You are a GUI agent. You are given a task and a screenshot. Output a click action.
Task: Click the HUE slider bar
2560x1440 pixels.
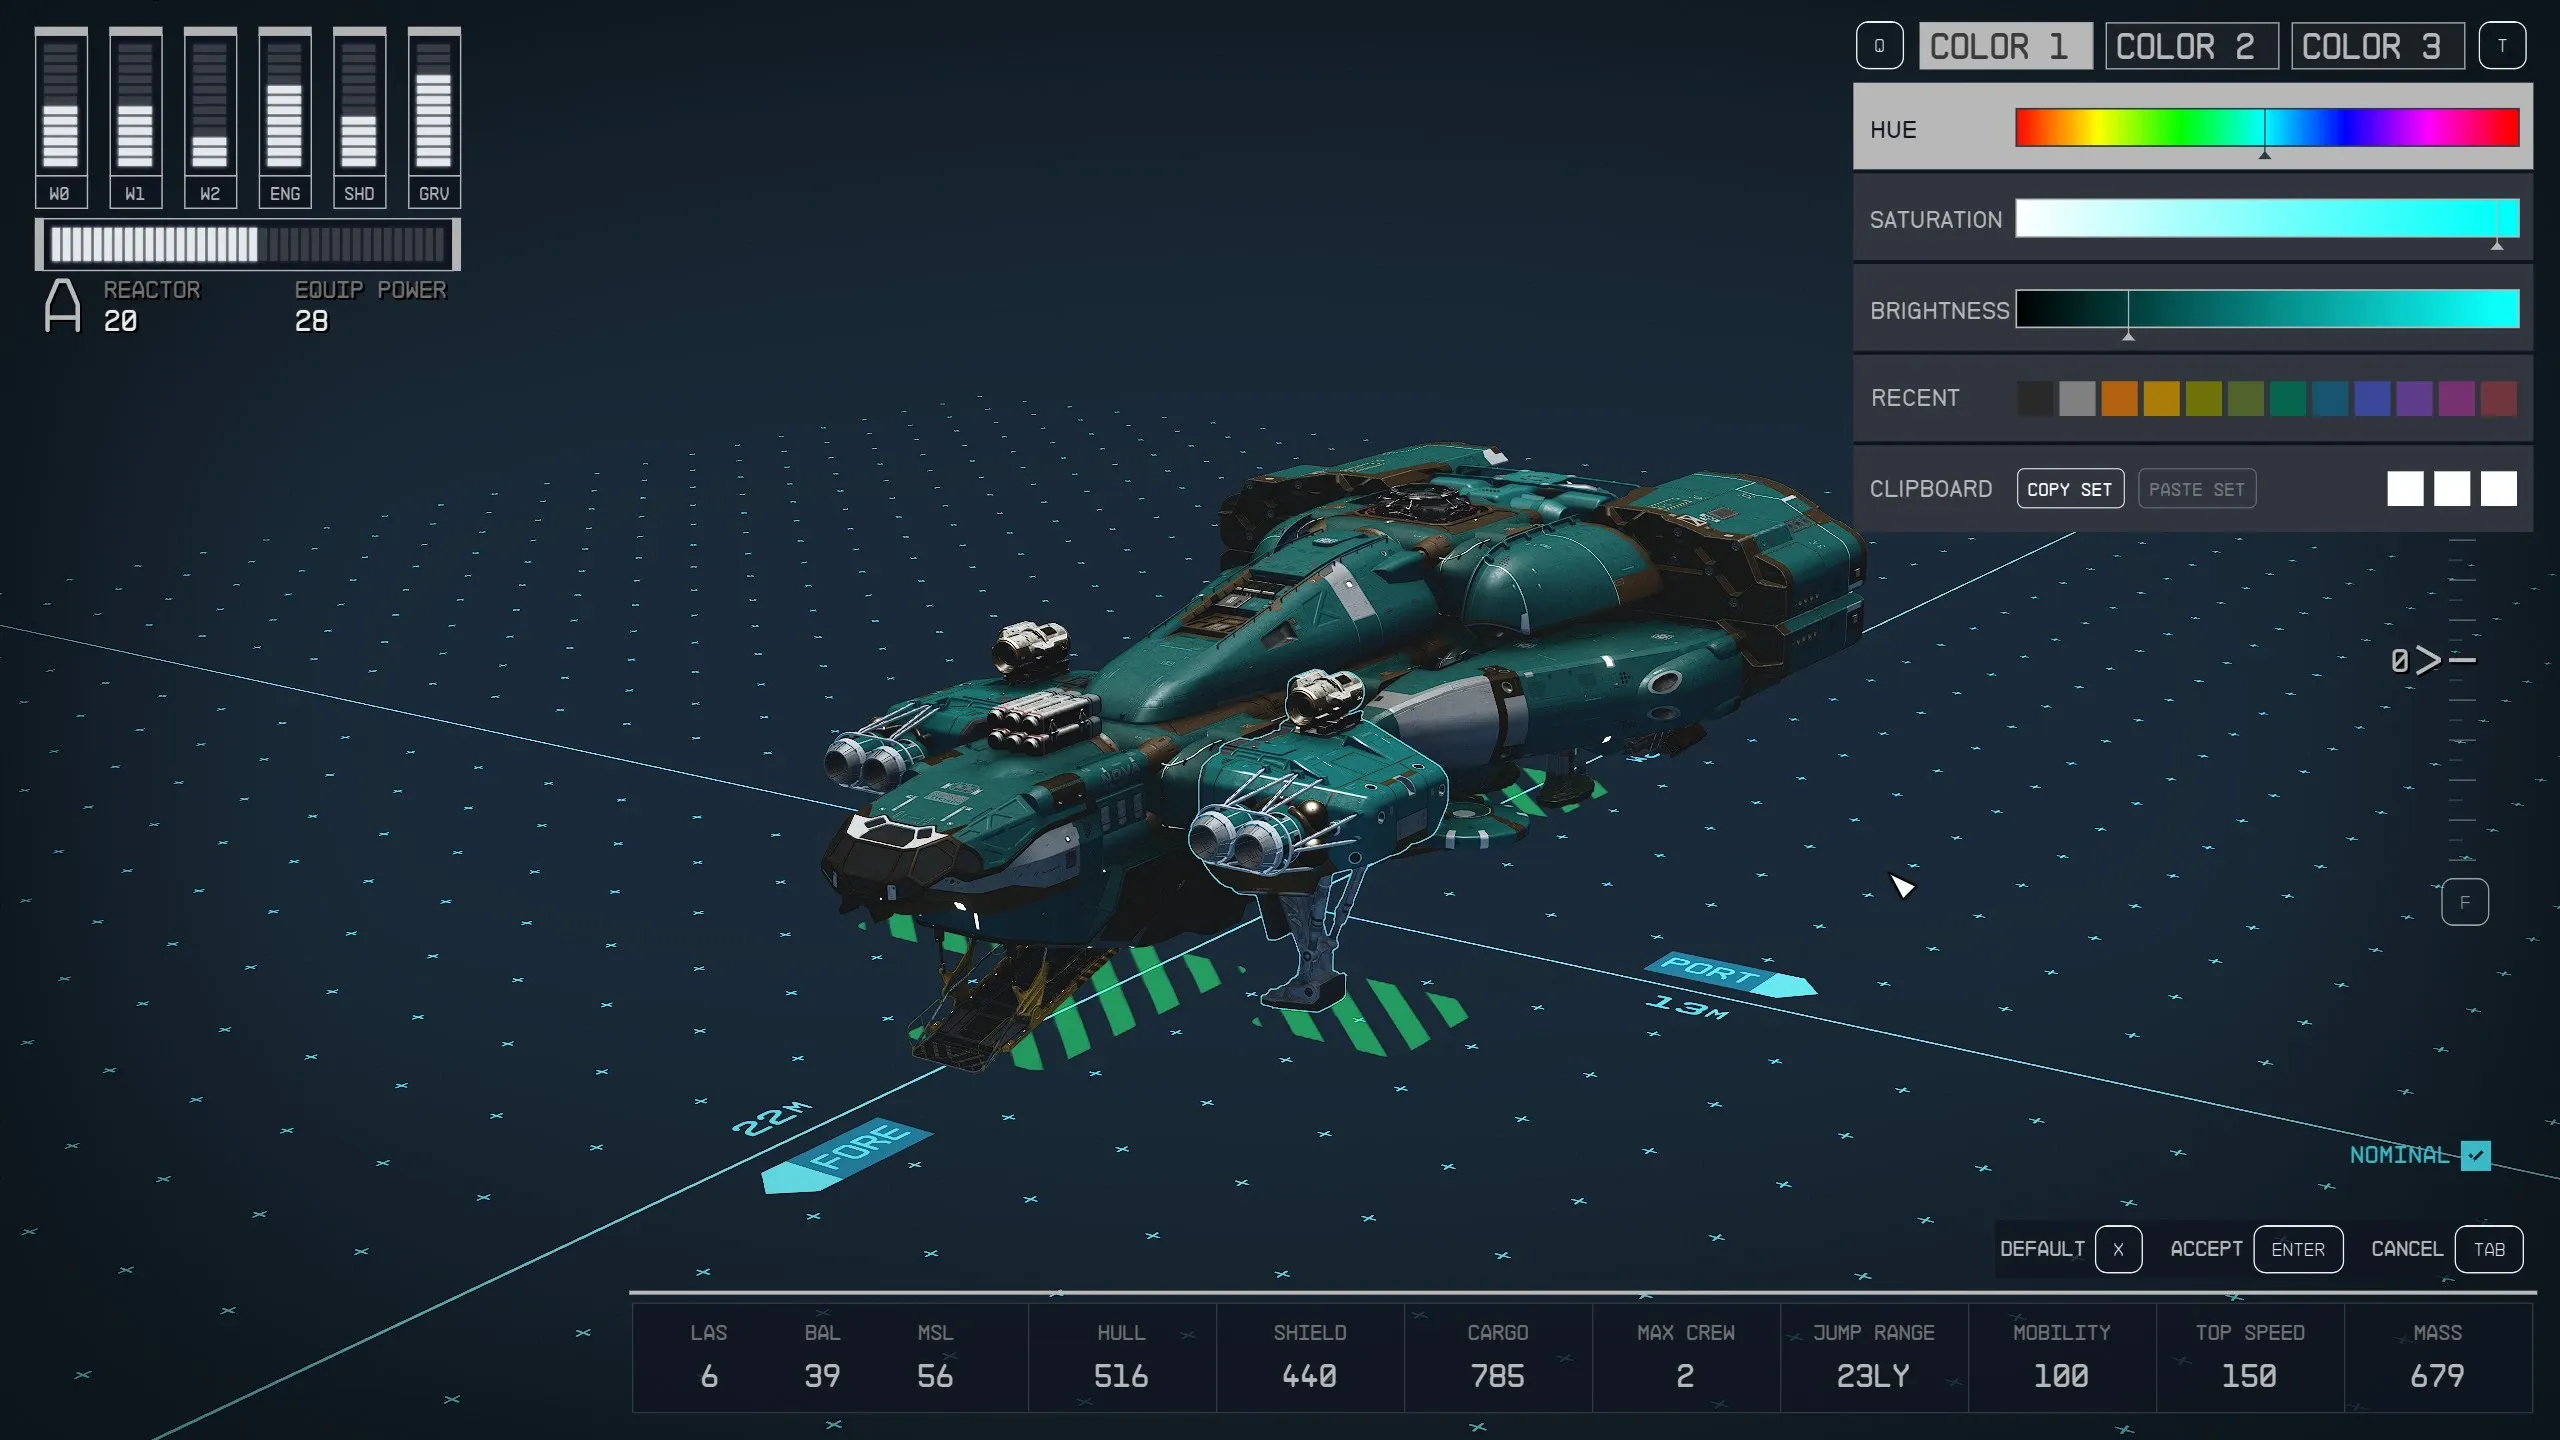pos(2266,128)
